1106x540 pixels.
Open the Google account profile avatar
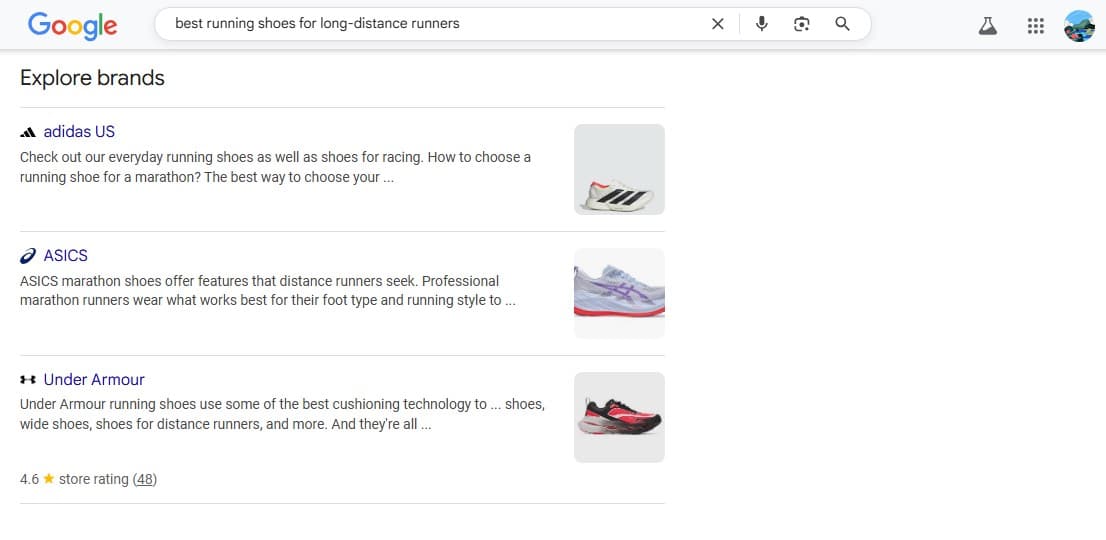[x=1079, y=26]
